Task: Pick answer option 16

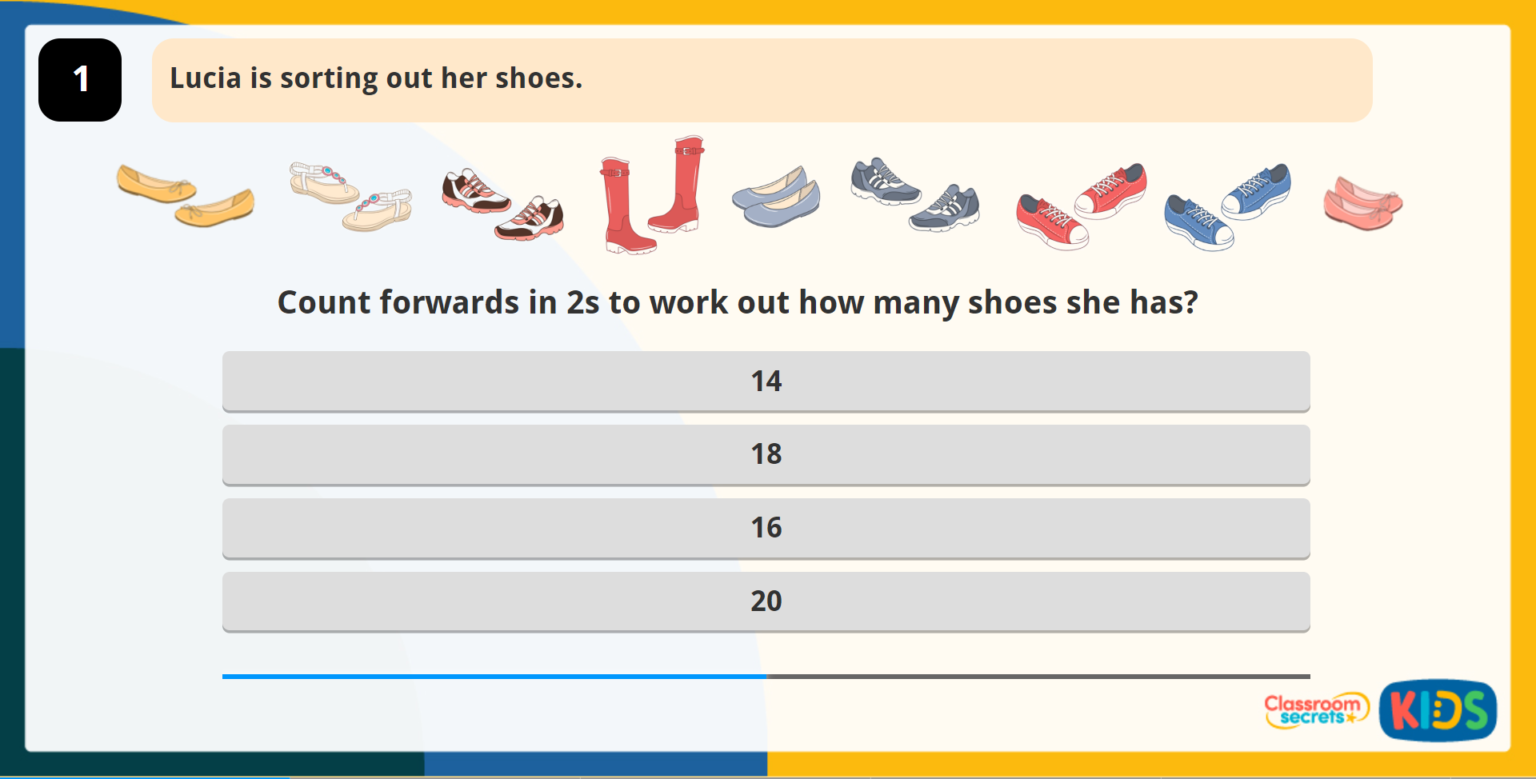Action: (766, 528)
